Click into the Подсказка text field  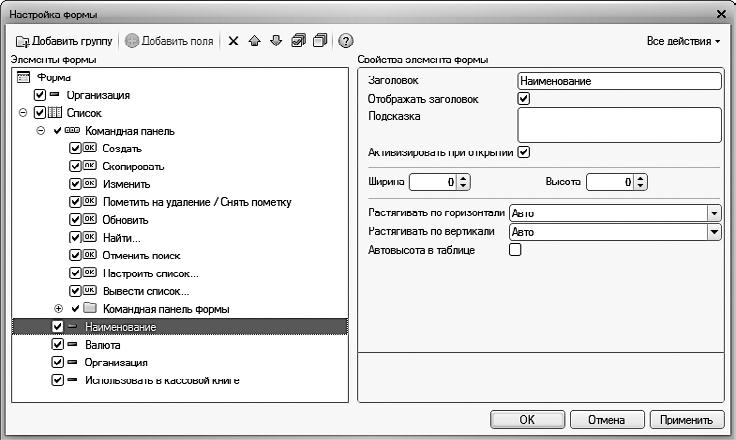point(619,125)
